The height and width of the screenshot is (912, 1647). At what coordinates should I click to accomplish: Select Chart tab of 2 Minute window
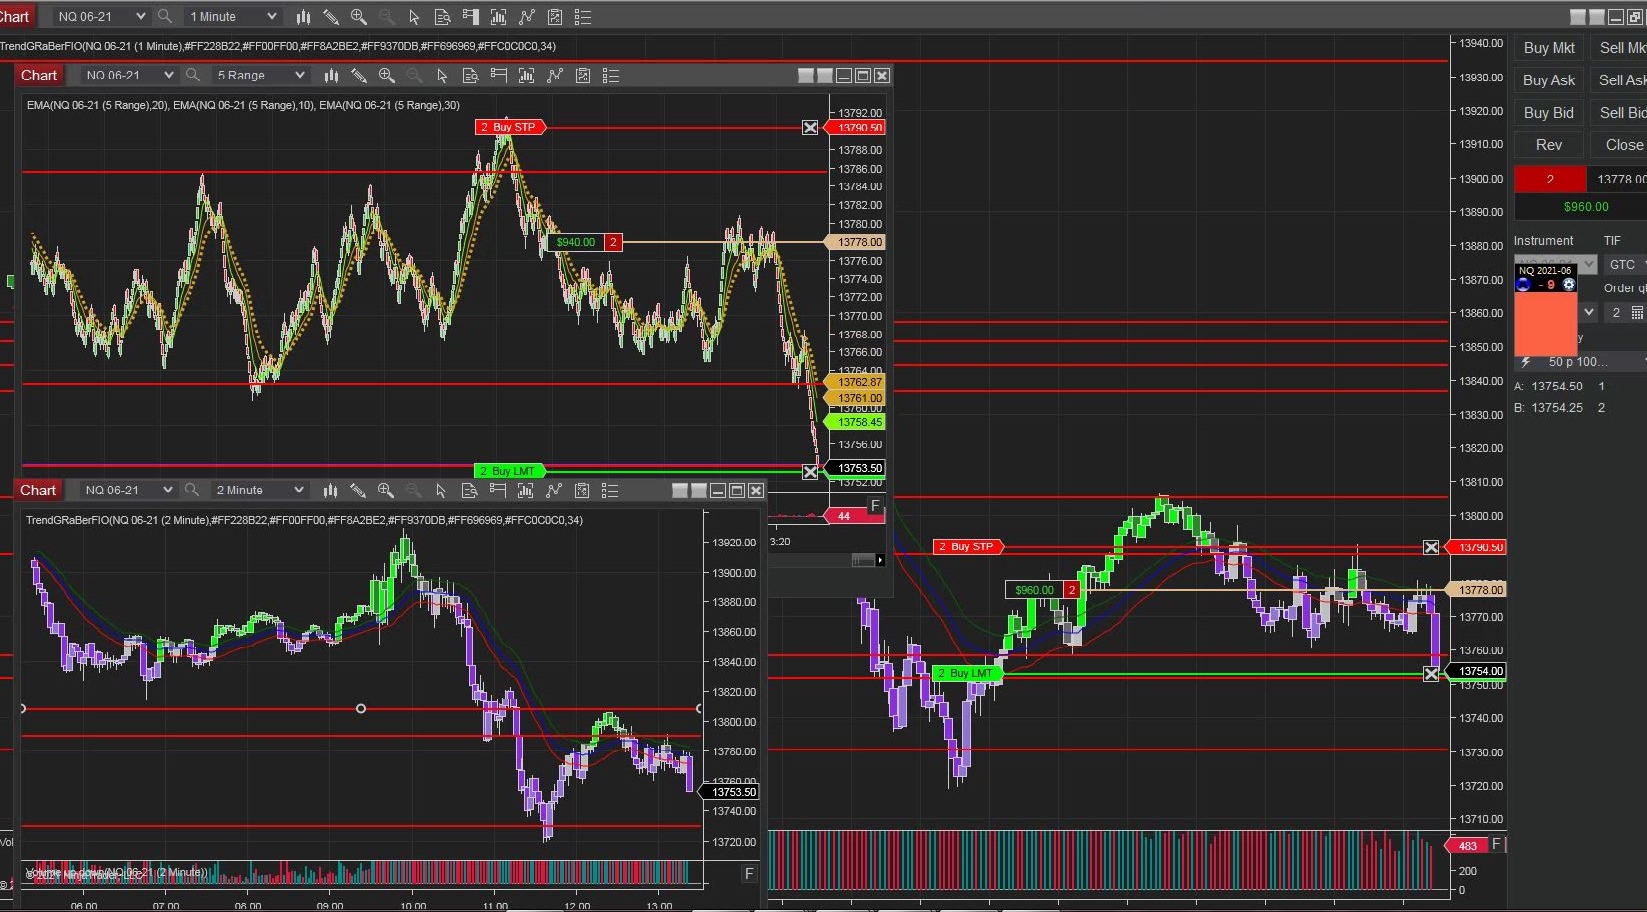(38, 490)
